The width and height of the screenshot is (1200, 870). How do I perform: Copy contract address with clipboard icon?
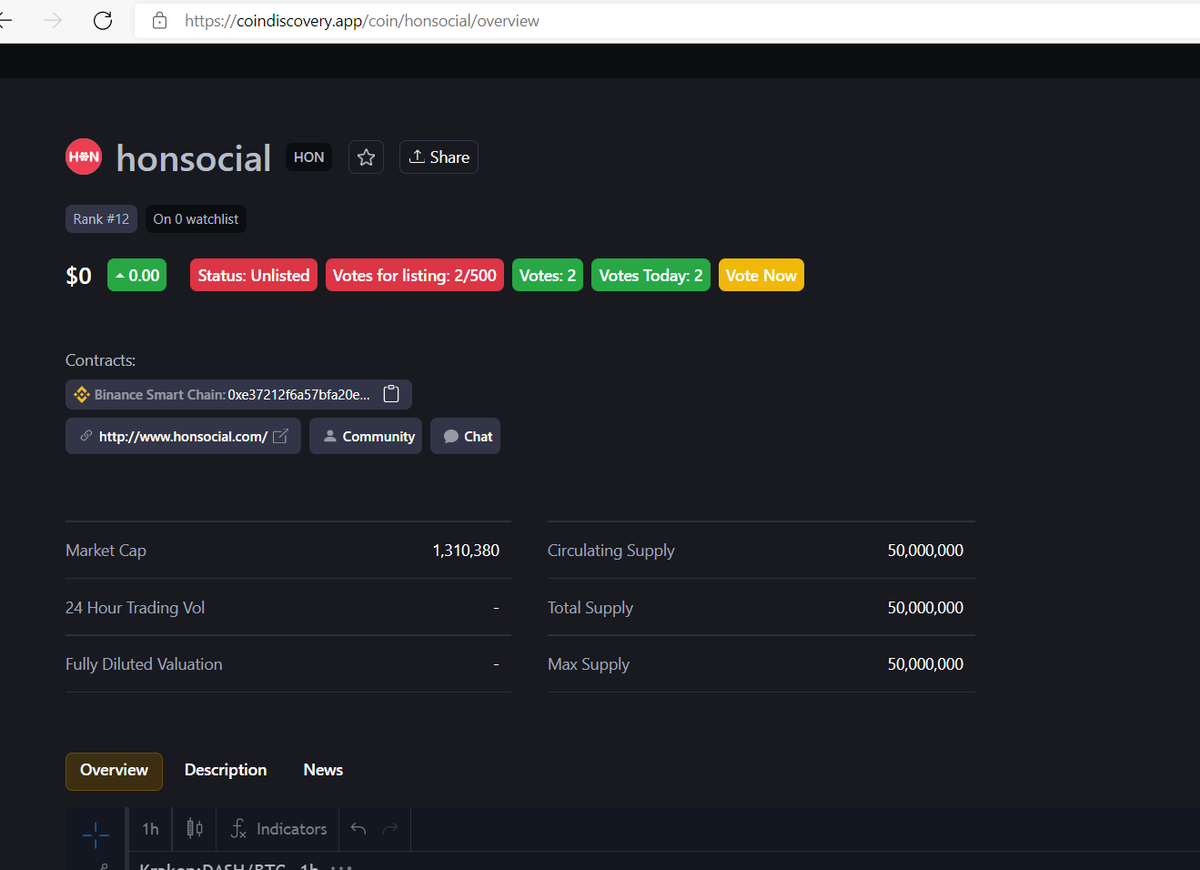[391, 394]
